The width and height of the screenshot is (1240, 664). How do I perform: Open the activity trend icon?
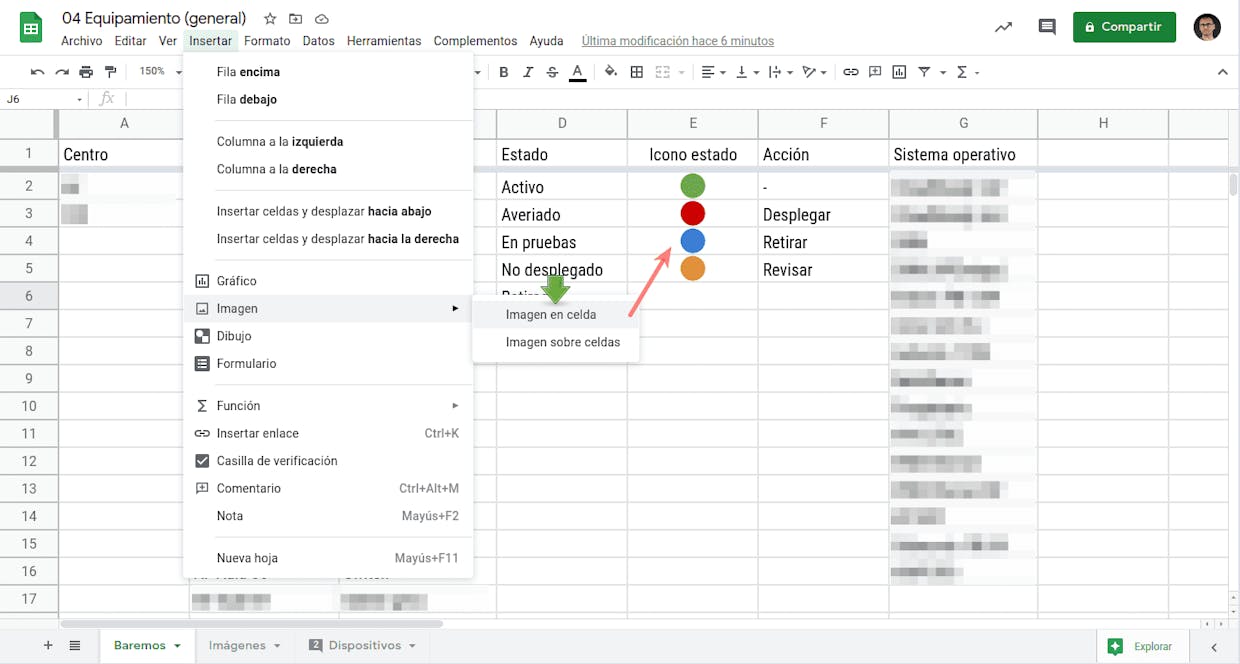(x=1003, y=27)
